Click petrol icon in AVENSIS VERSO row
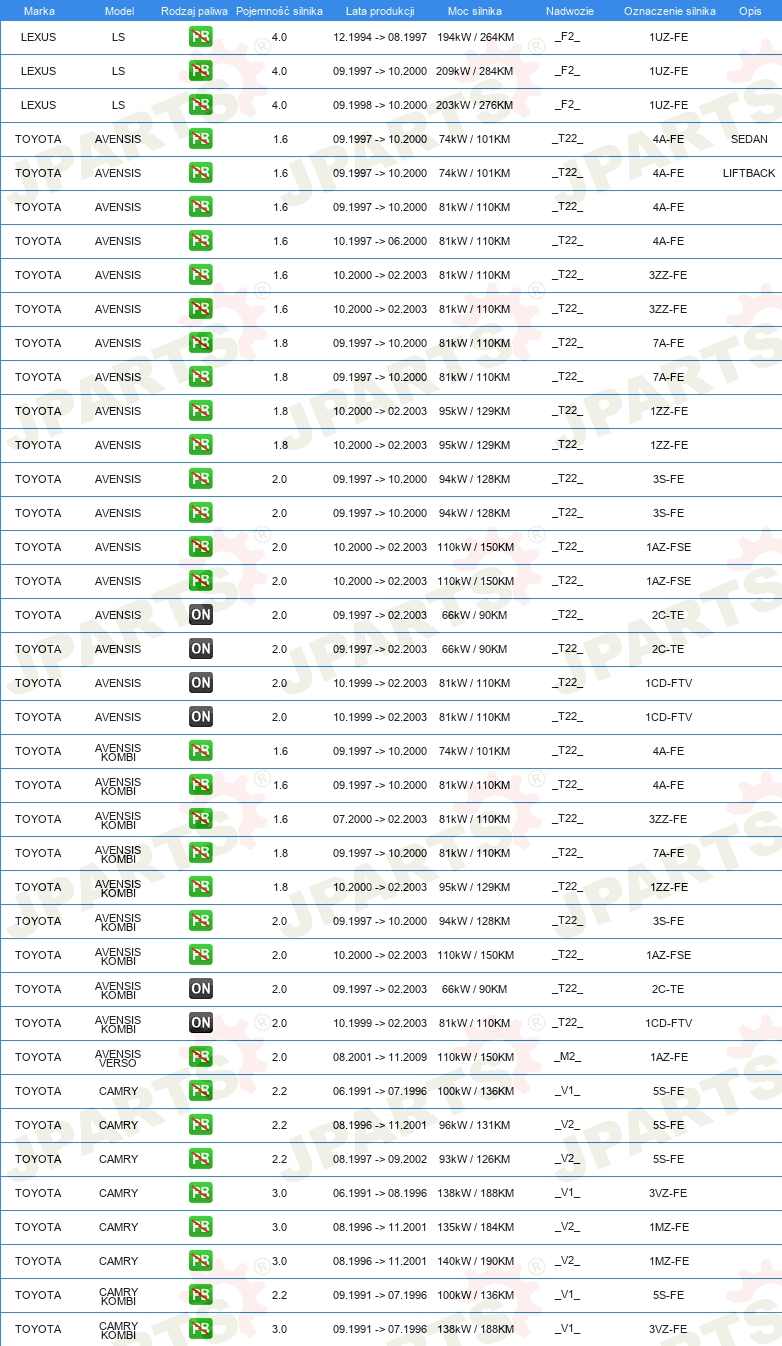Screen dimensions: 782x1346 point(200,1057)
